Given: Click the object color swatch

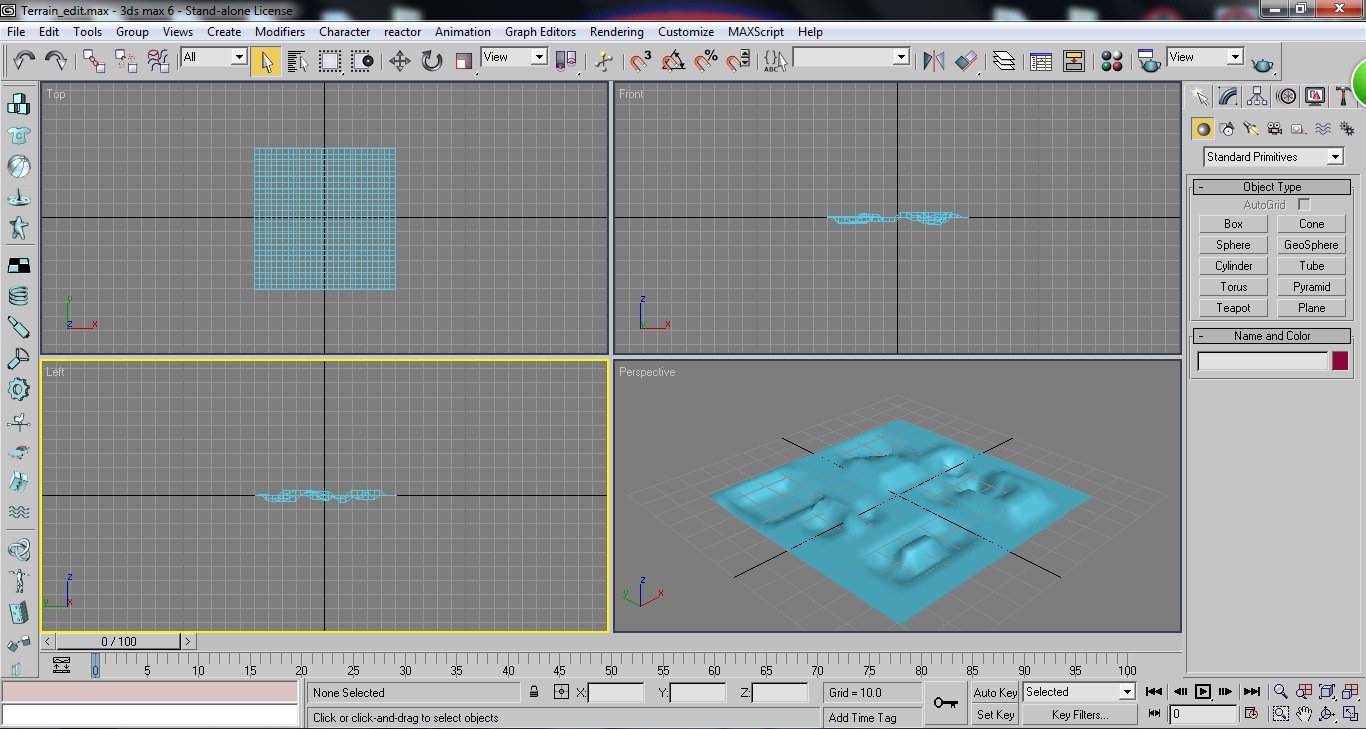Looking at the screenshot, I should point(1340,361).
